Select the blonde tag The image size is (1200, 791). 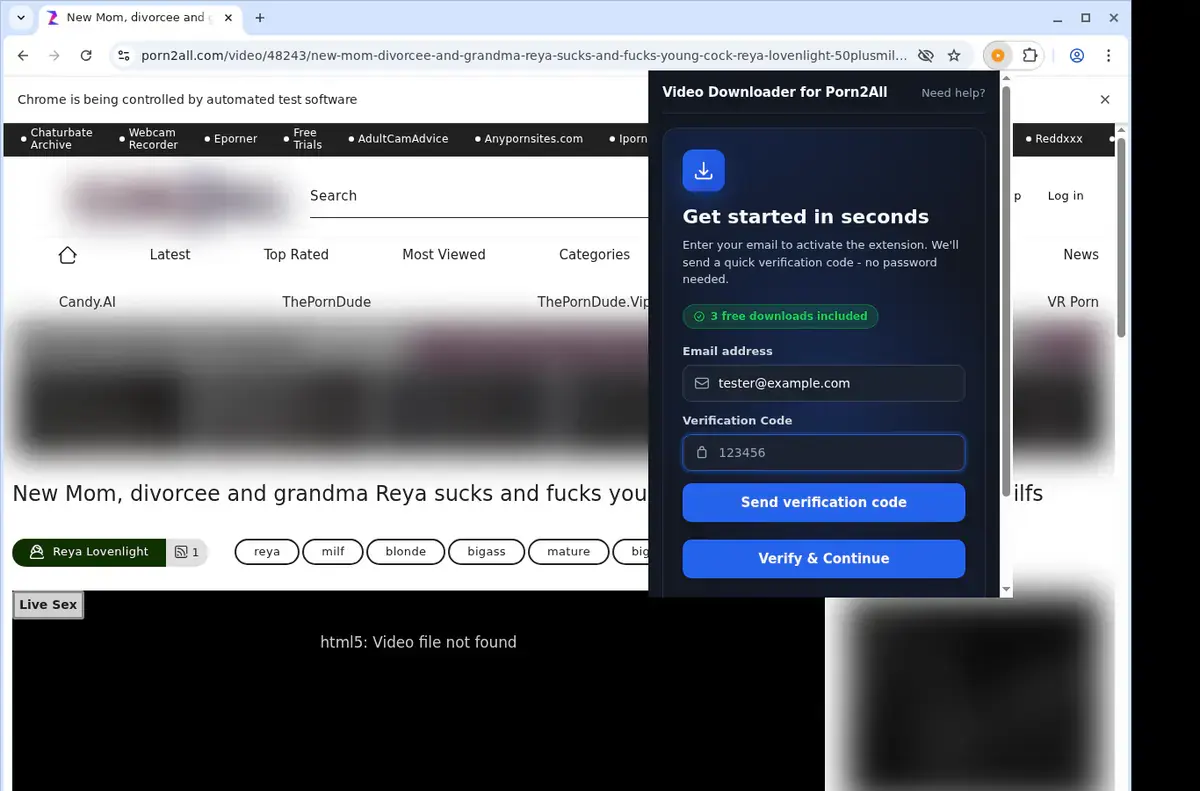pos(406,552)
